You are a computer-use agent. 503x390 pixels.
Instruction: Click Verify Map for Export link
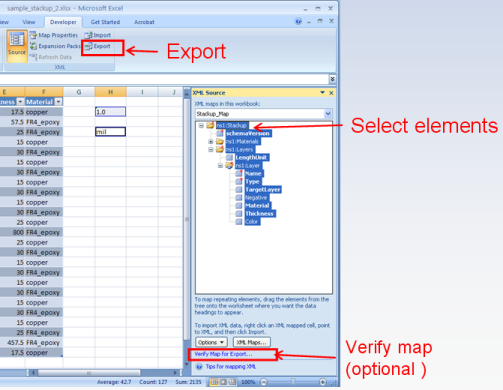pyautogui.click(x=223, y=354)
